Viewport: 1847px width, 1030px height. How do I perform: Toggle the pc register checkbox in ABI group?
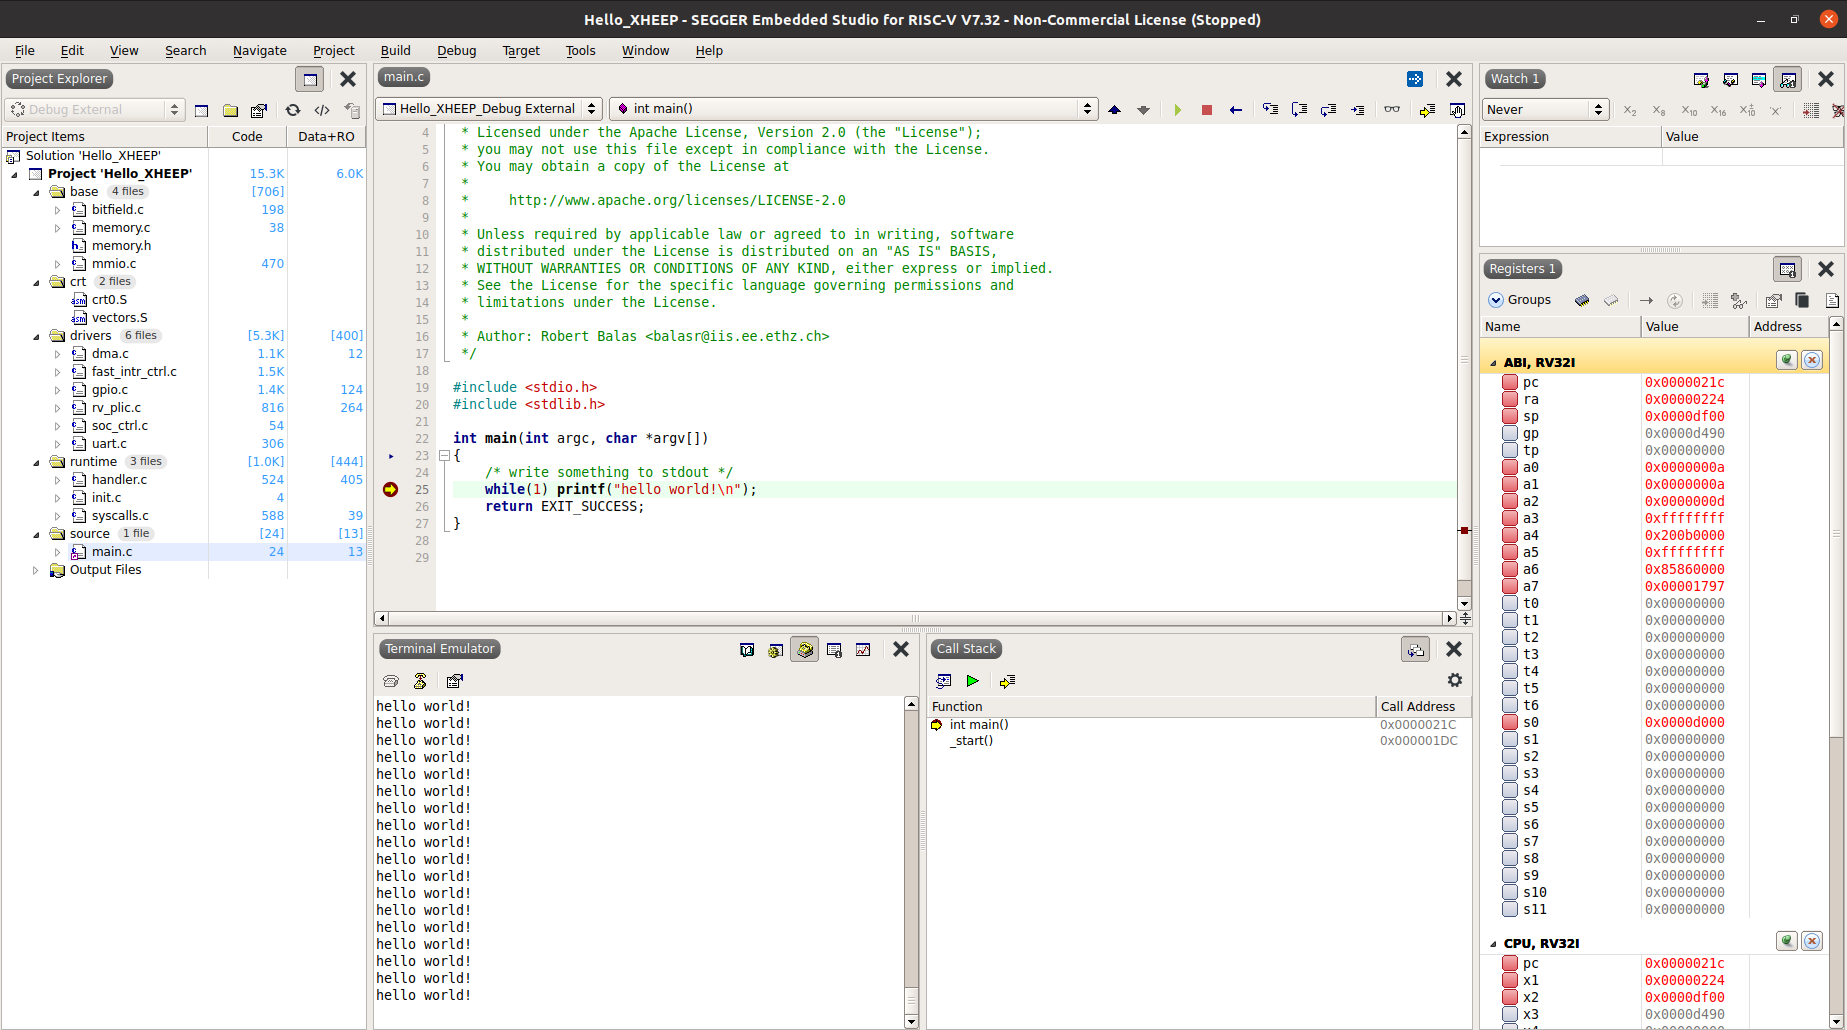1510,382
